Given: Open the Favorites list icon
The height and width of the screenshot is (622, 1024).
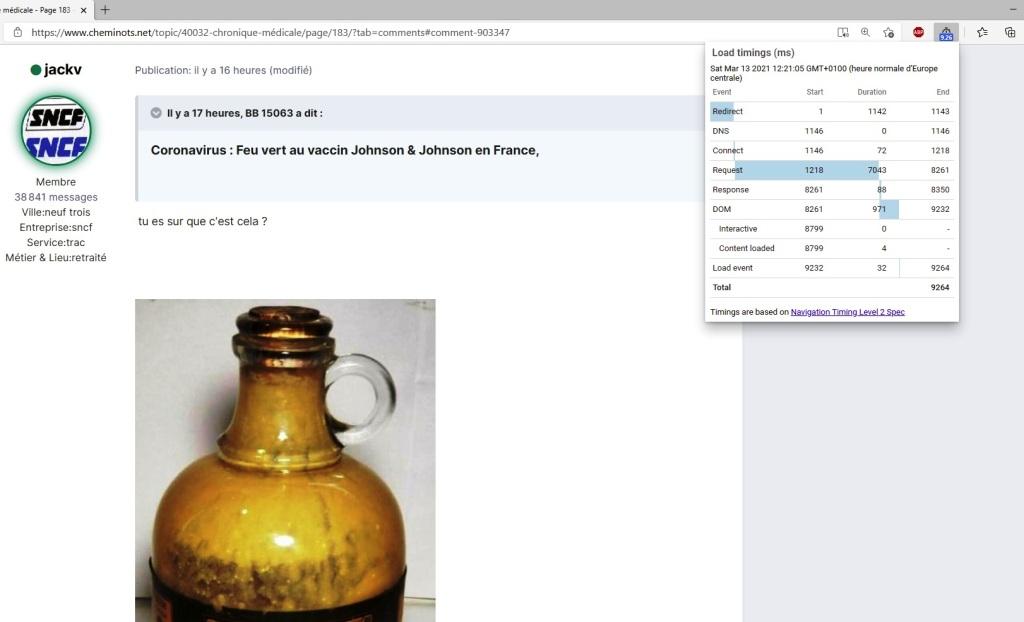Looking at the screenshot, I should click(982, 32).
